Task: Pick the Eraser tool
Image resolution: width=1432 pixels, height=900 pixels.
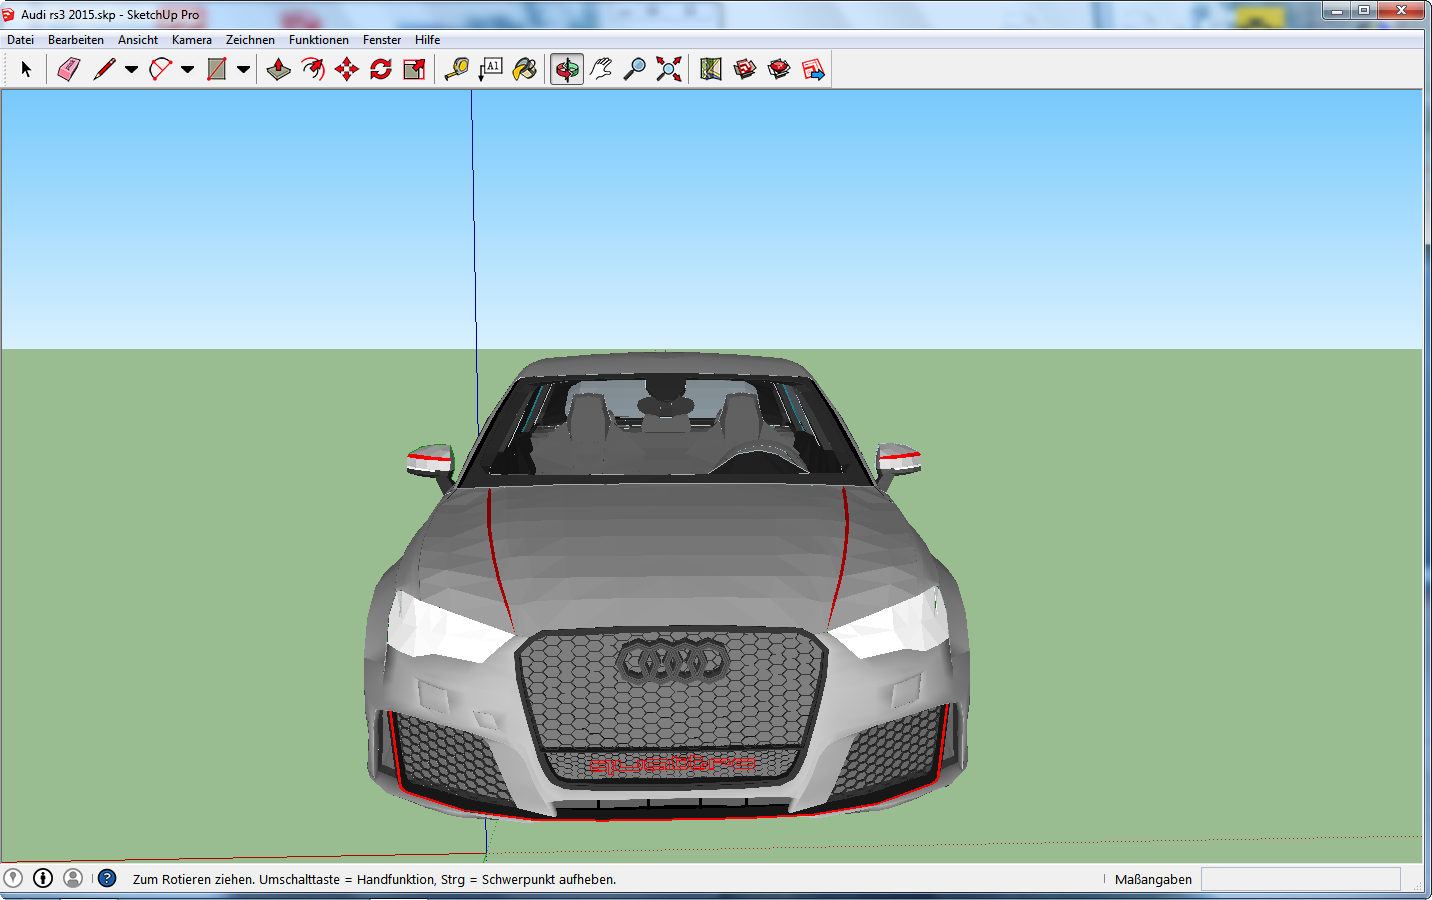Action: [x=68, y=69]
